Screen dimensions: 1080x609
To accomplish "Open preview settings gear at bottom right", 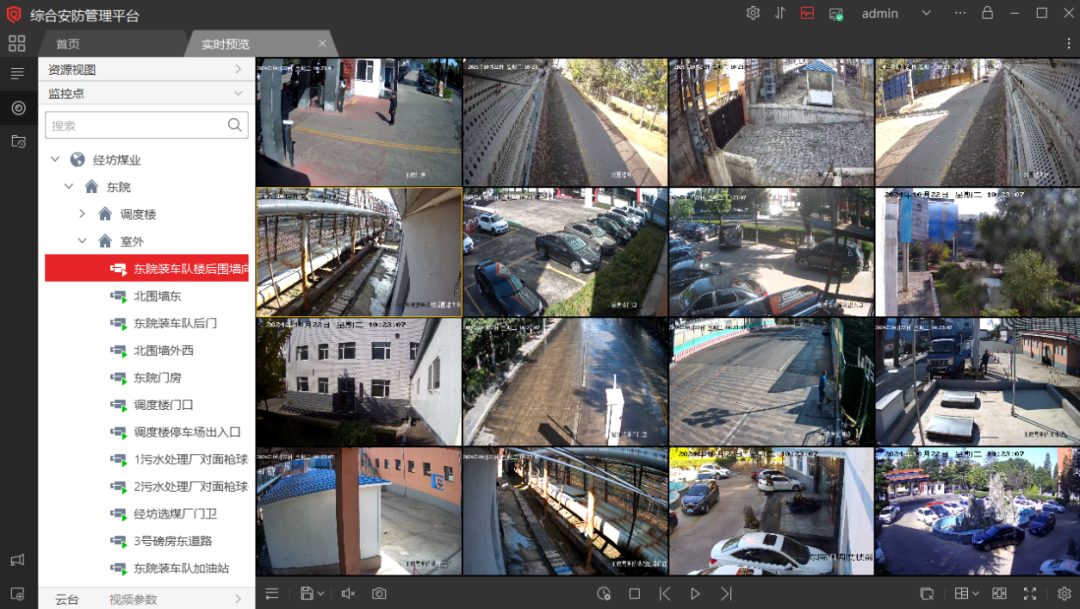I will click(x=1064, y=593).
